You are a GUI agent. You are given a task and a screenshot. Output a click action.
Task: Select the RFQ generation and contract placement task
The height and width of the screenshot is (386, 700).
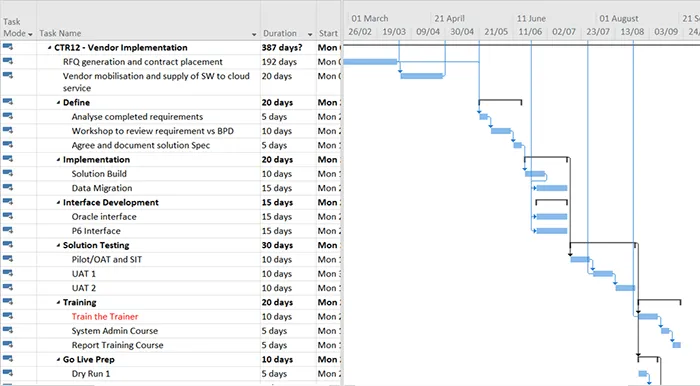click(x=143, y=62)
